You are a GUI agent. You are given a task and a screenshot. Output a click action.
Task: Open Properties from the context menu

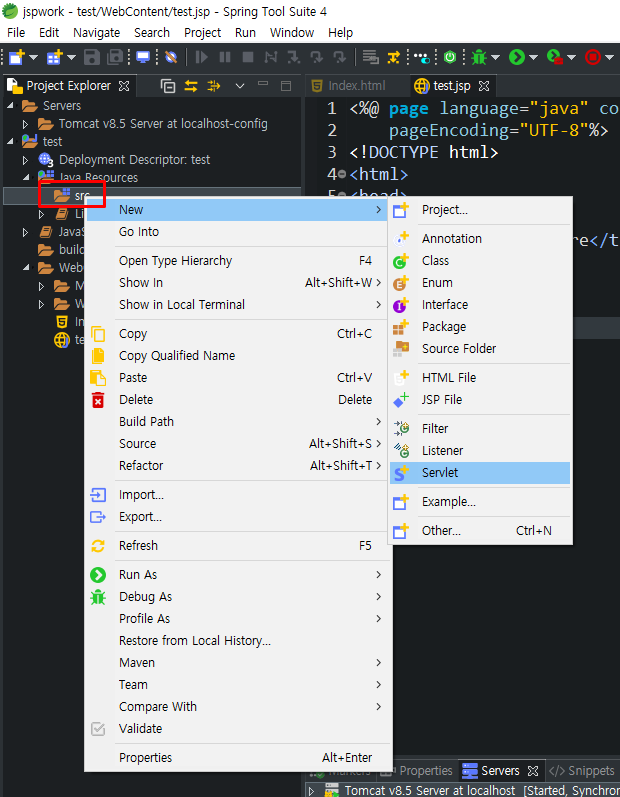(236, 757)
